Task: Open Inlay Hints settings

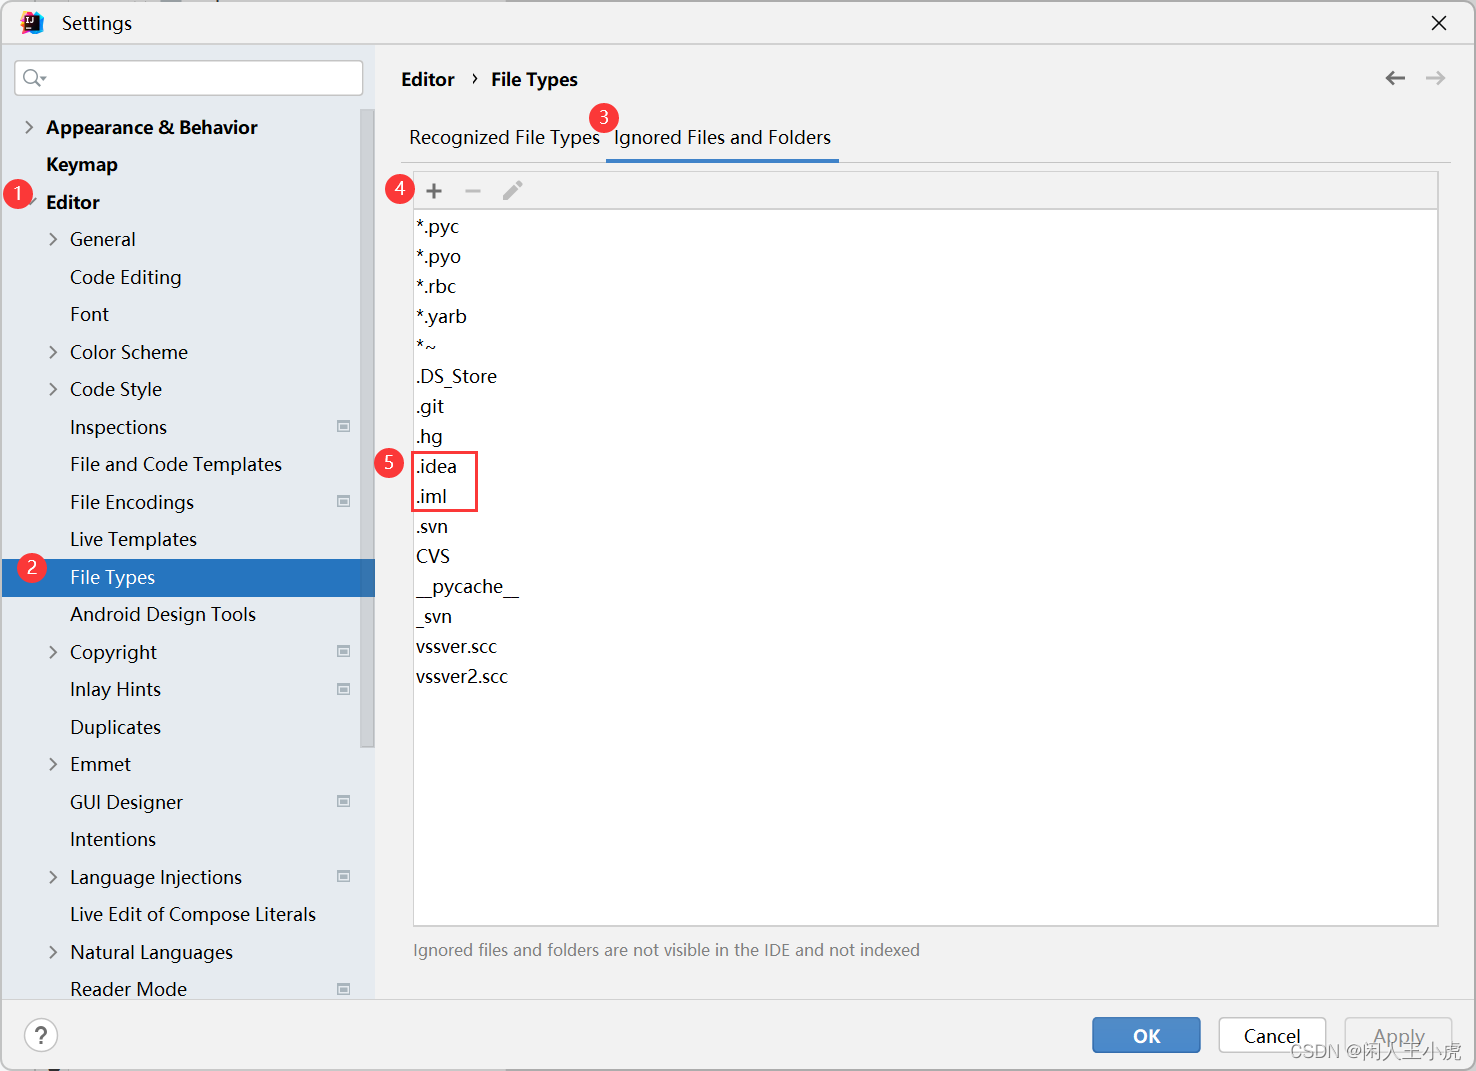Action: coord(115,689)
